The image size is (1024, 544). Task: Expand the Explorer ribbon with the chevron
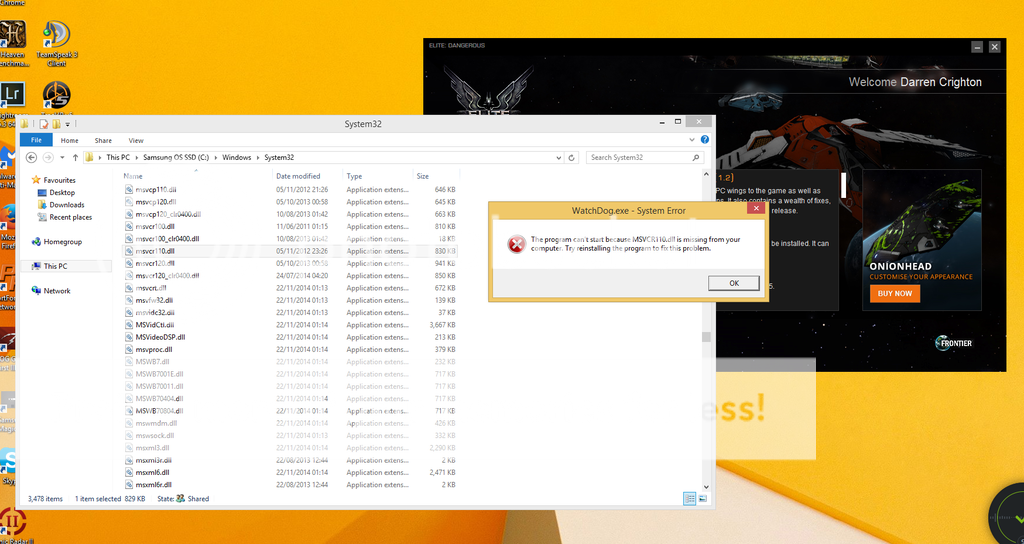(692, 140)
